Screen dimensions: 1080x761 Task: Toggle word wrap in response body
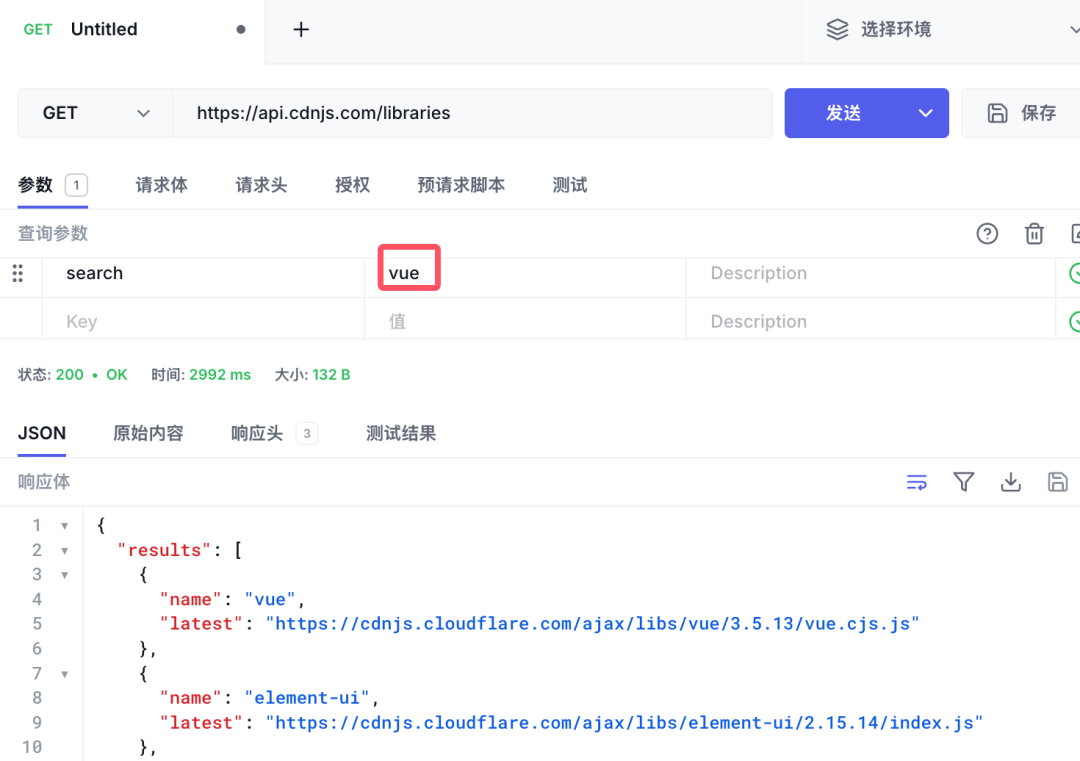click(916, 481)
